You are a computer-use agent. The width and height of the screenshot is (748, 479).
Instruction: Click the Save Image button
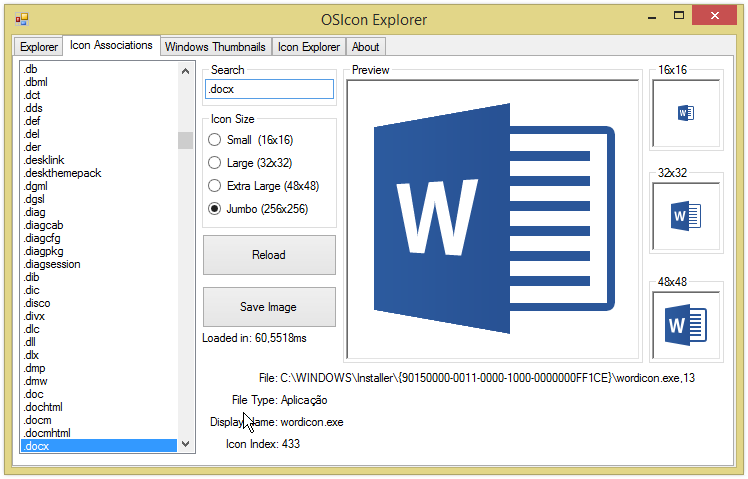click(269, 307)
